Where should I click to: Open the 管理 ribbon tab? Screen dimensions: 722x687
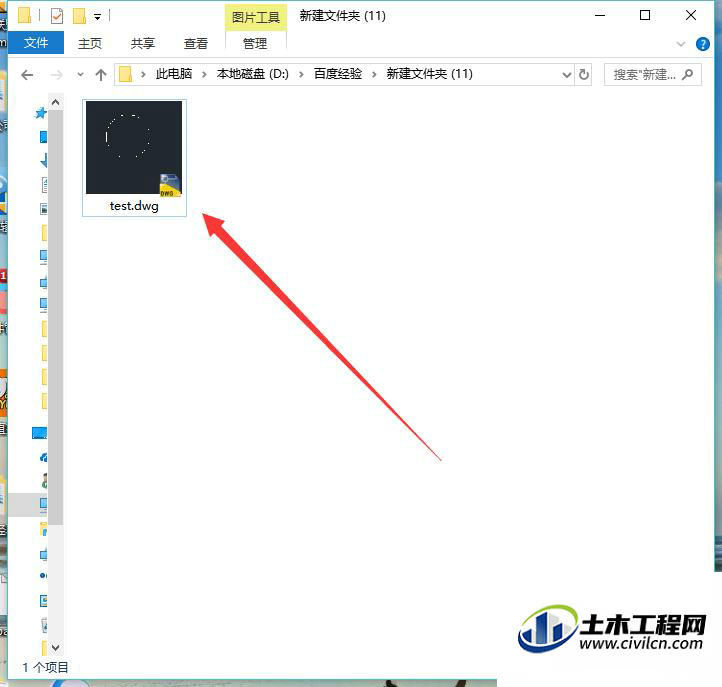tap(255, 43)
